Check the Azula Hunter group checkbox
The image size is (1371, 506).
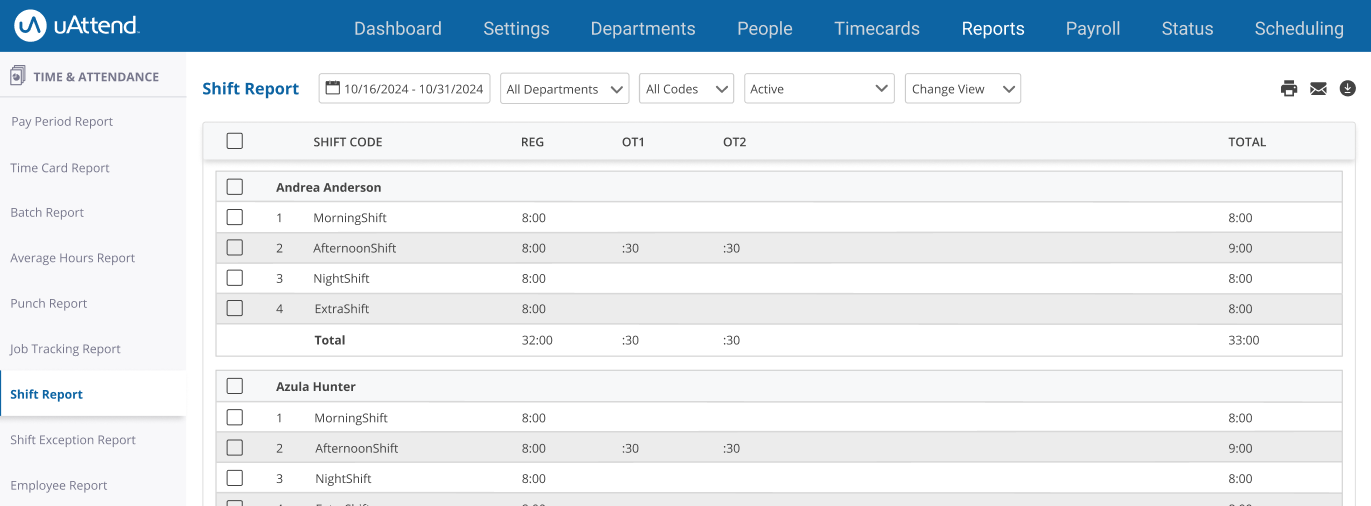[235, 386]
